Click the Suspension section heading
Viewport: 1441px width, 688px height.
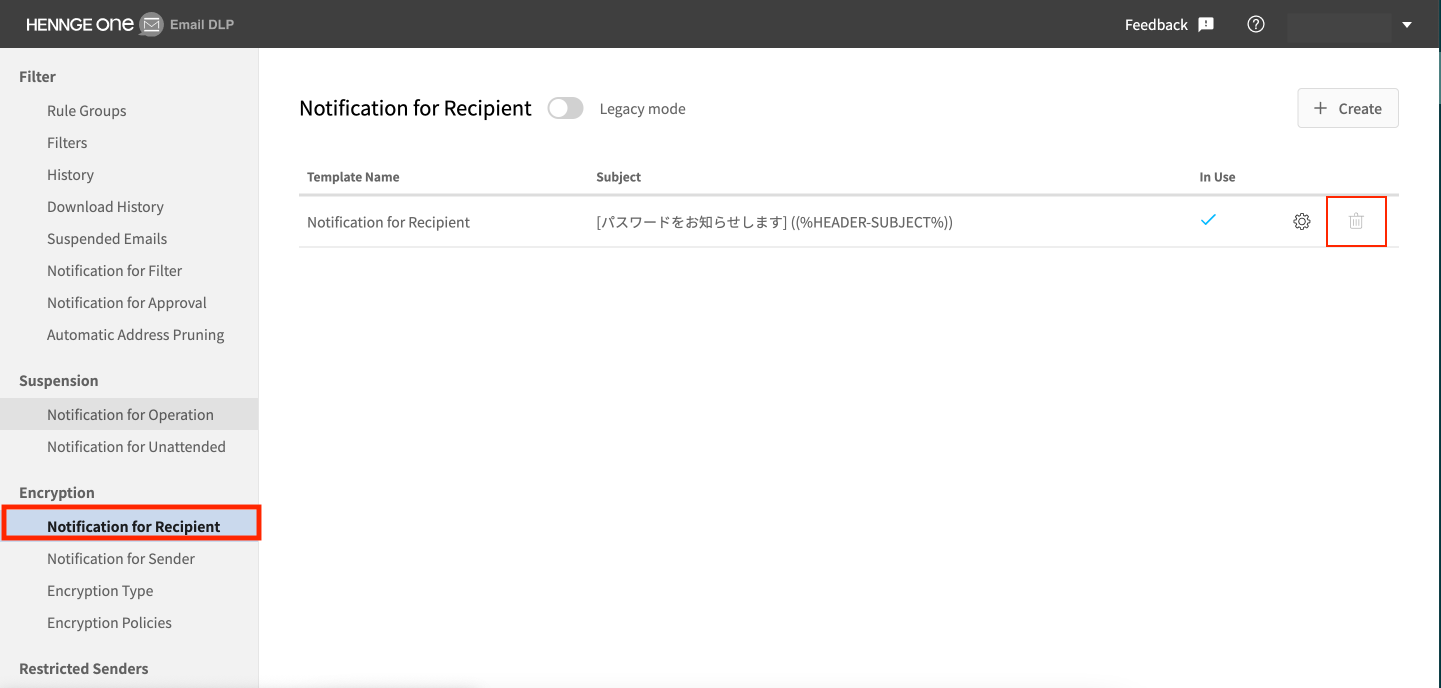(x=59, y=380)
